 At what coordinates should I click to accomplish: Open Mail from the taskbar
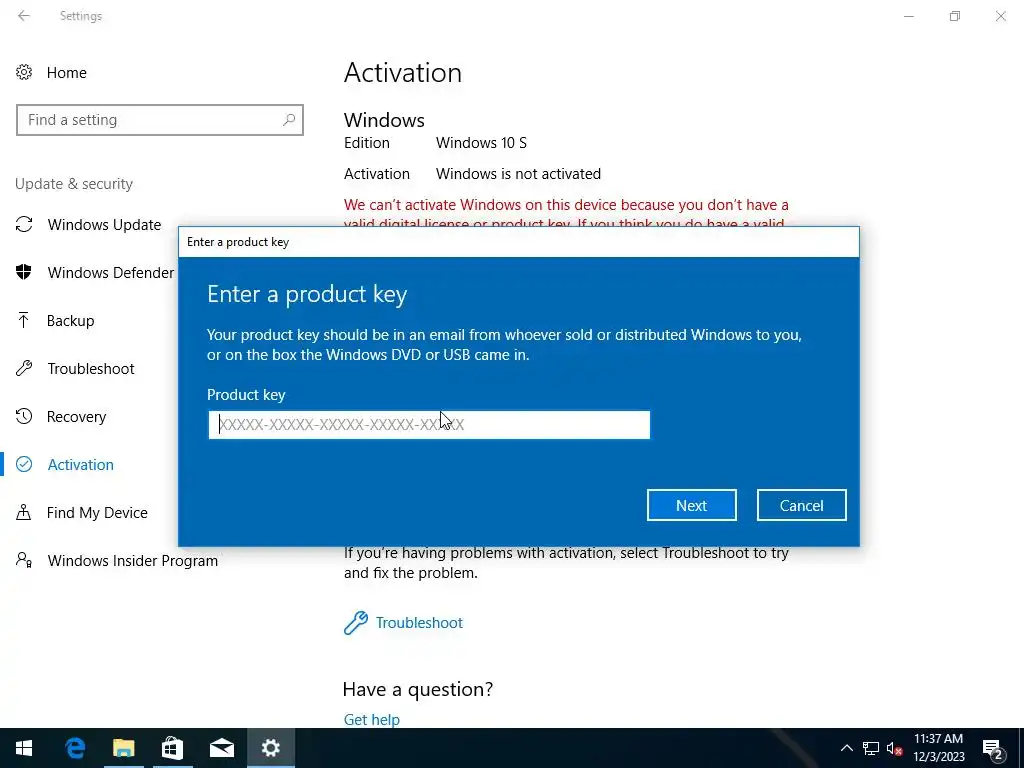coord(221,748)
